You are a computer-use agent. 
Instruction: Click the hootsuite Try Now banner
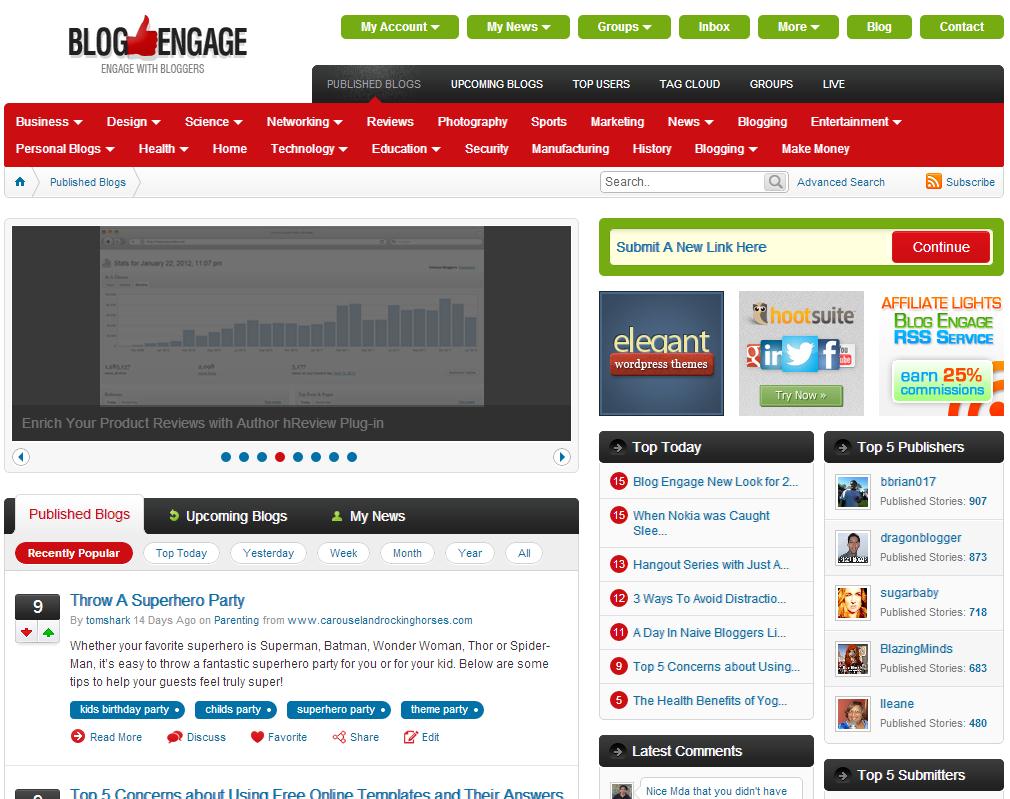801,353
